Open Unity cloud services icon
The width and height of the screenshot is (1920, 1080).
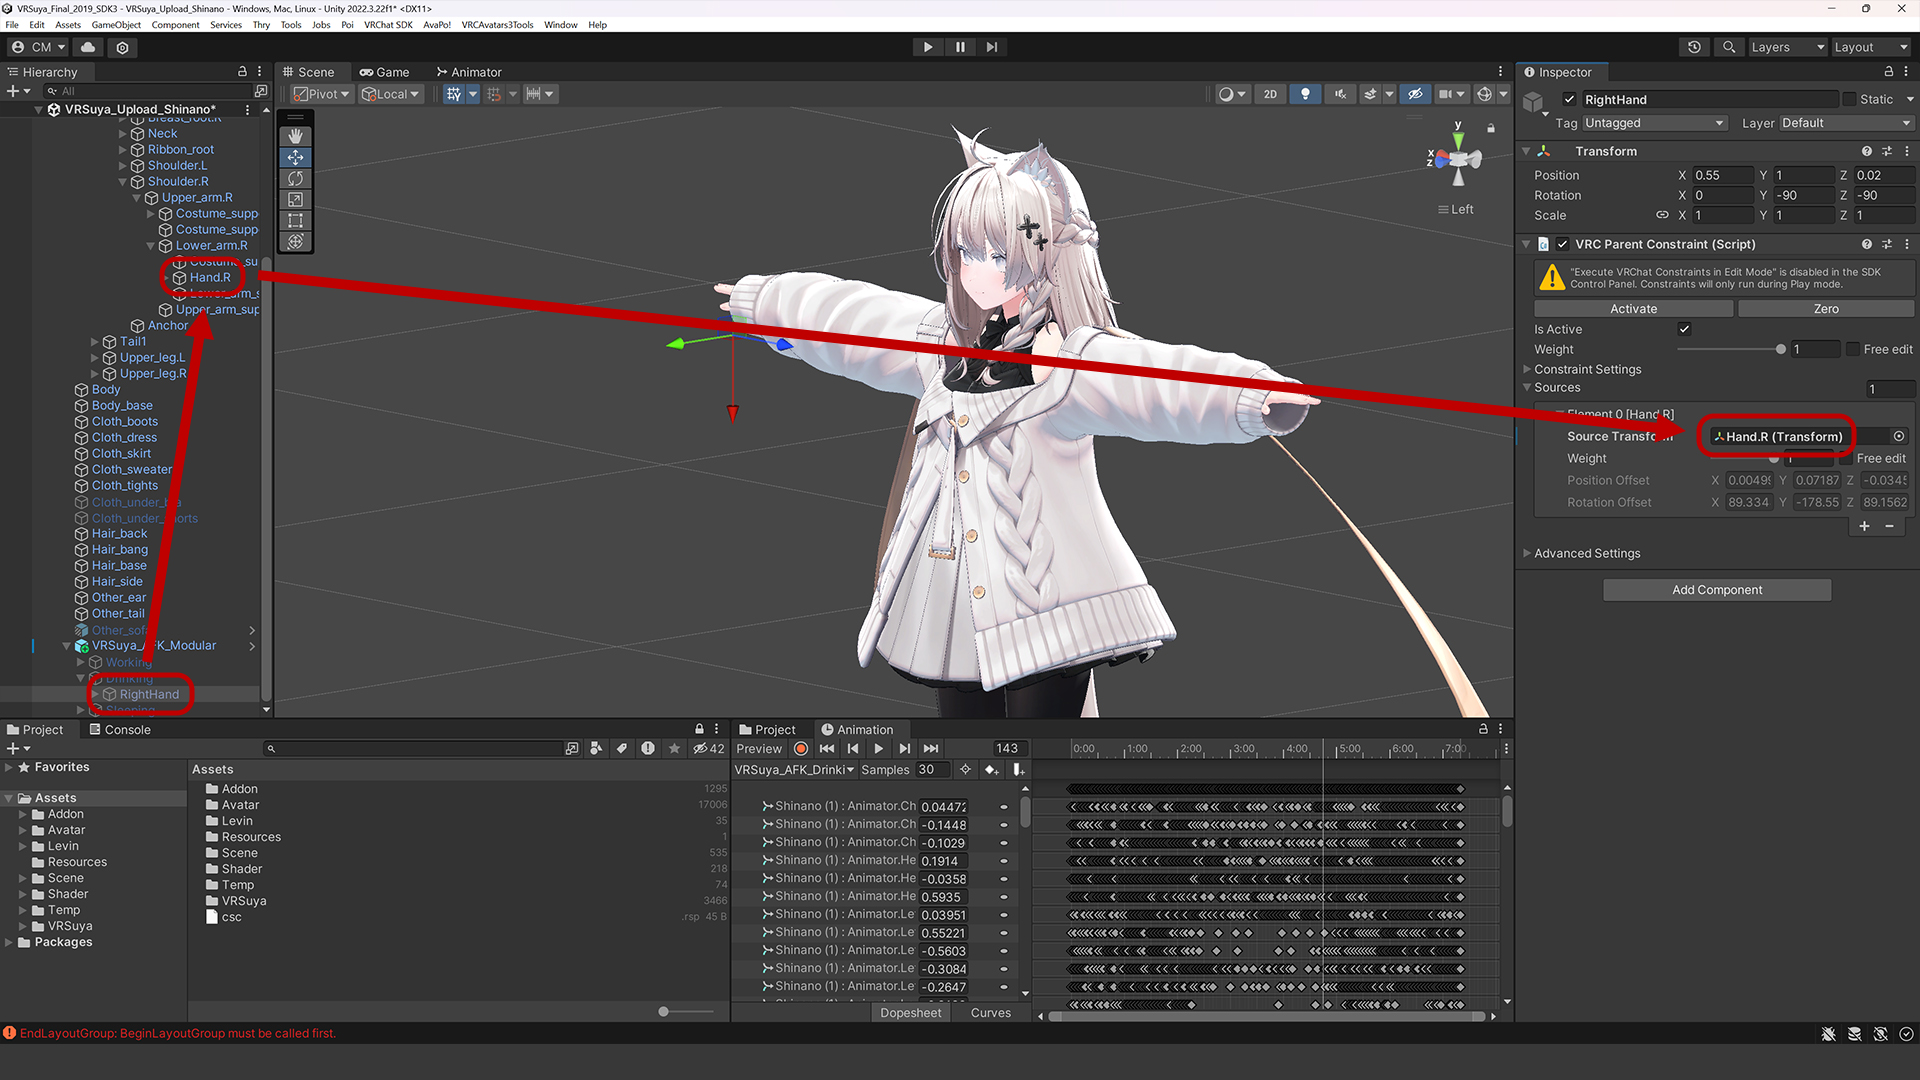[88, 47]
